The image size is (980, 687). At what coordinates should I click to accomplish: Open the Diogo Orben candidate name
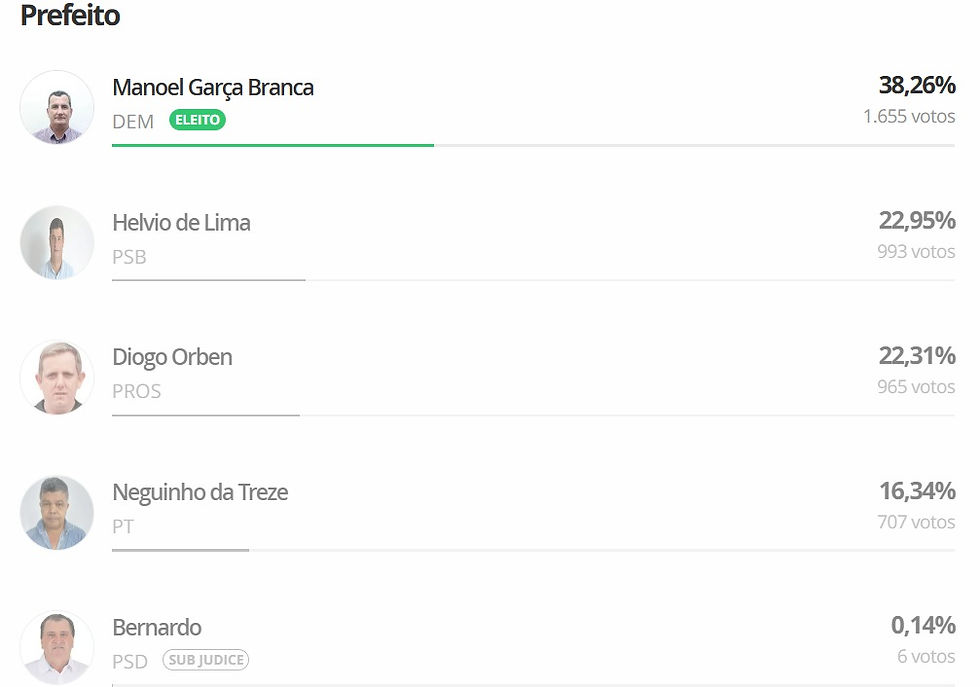pos(172,358)
